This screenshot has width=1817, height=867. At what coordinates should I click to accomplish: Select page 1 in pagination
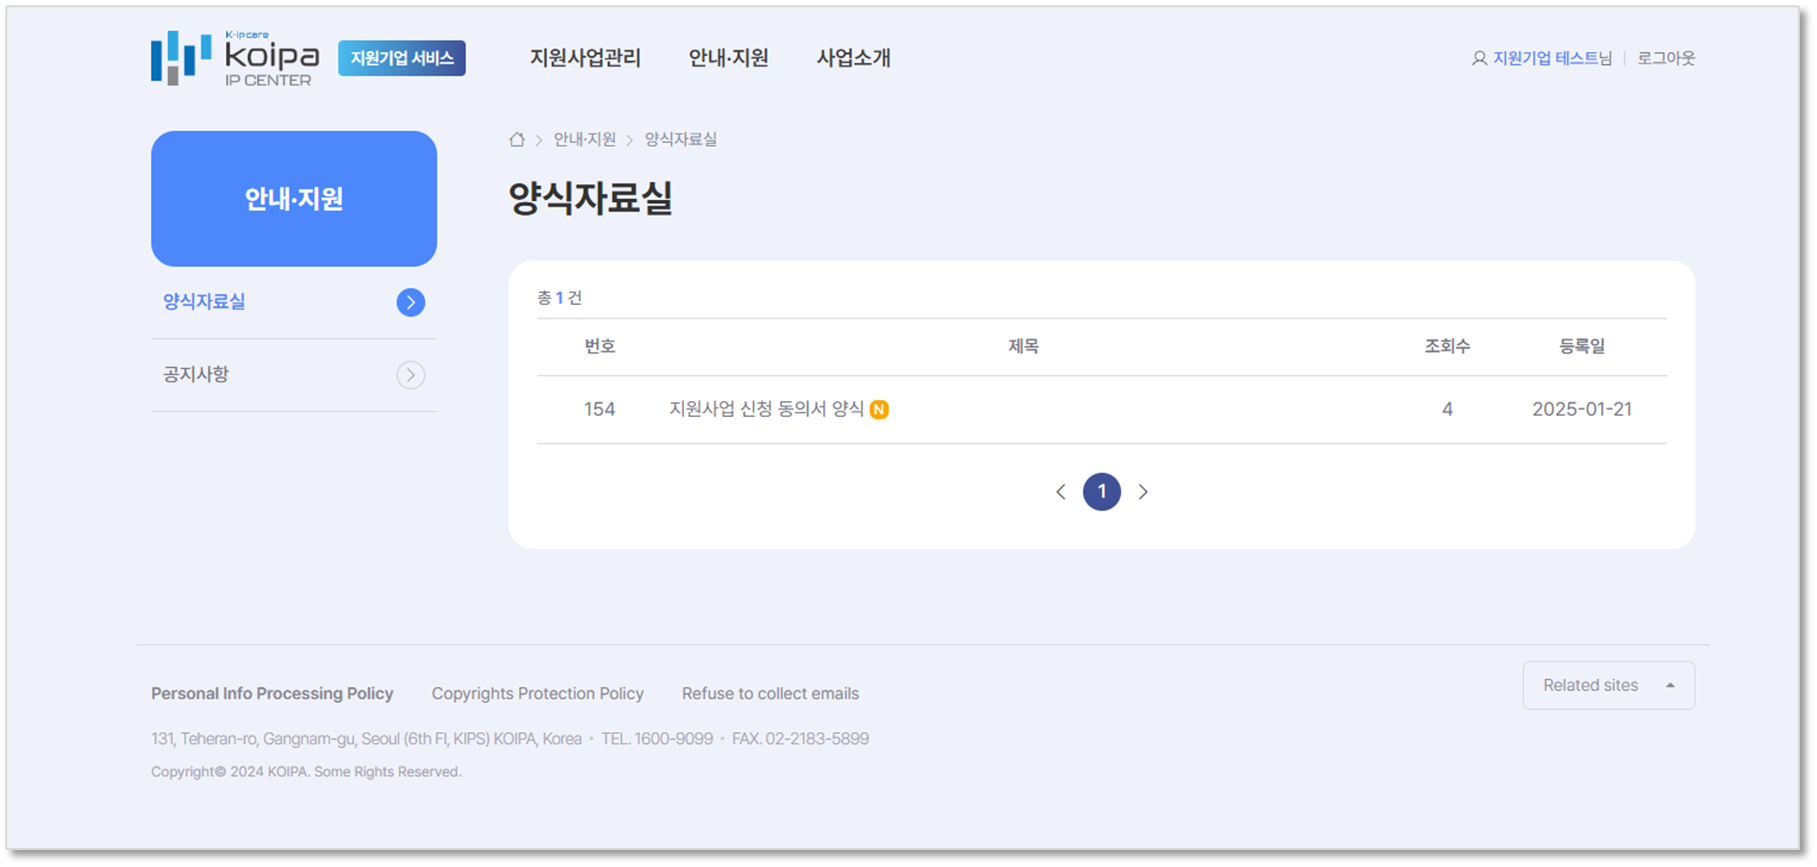pyautogui.click(x=1102, y=492)
